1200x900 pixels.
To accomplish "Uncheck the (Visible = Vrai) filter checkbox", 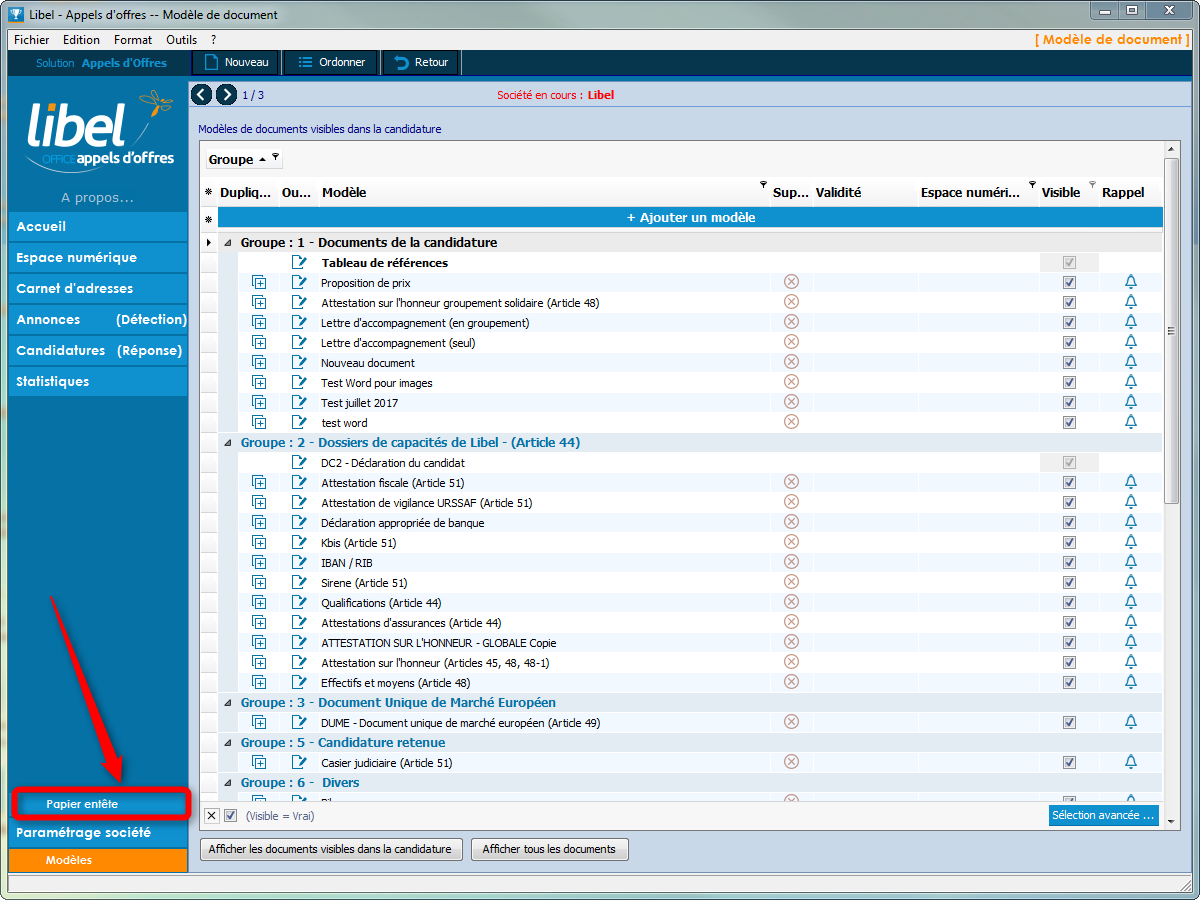I will click(x=231, y=816).
